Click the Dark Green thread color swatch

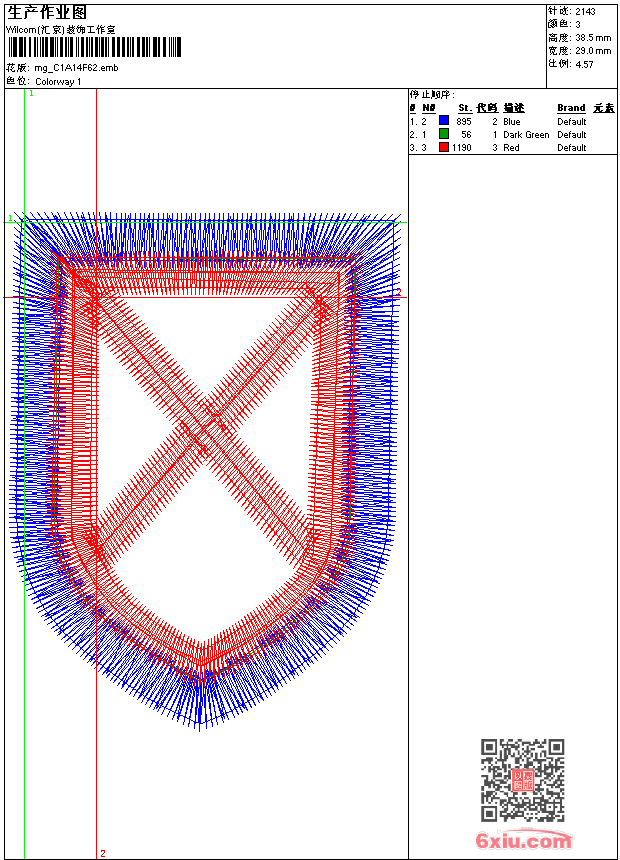point(444,134)
